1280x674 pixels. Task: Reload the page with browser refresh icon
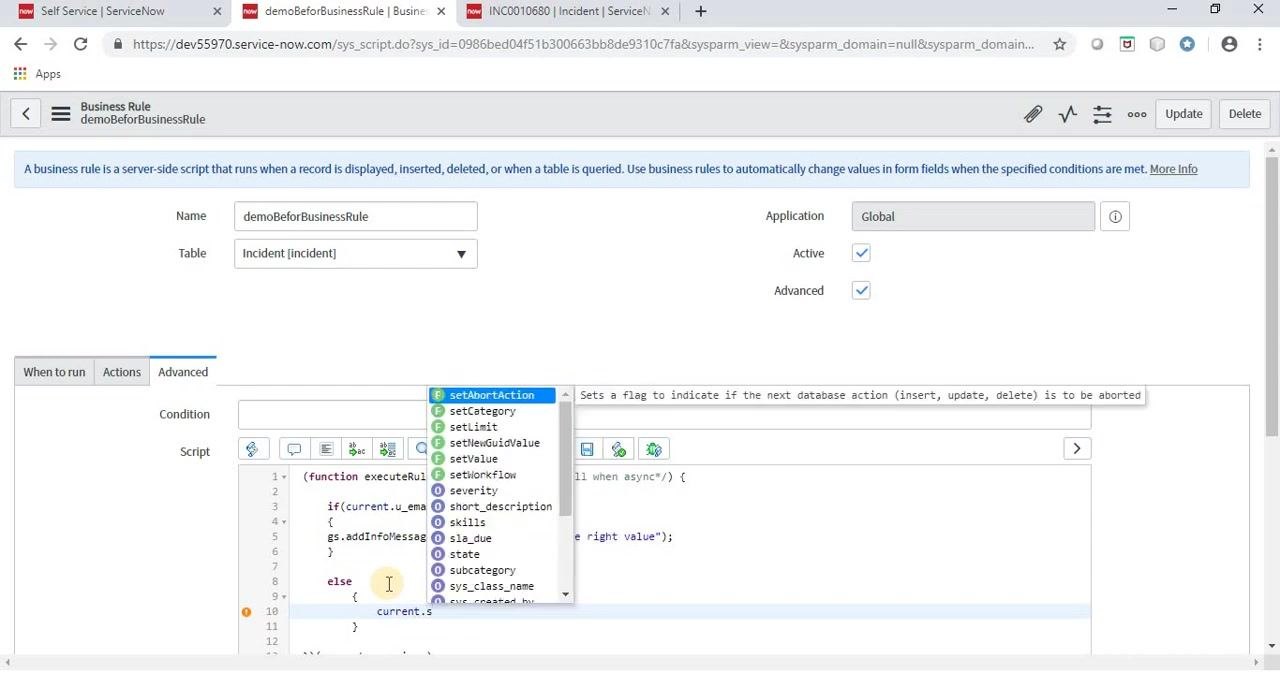(81, 44)
